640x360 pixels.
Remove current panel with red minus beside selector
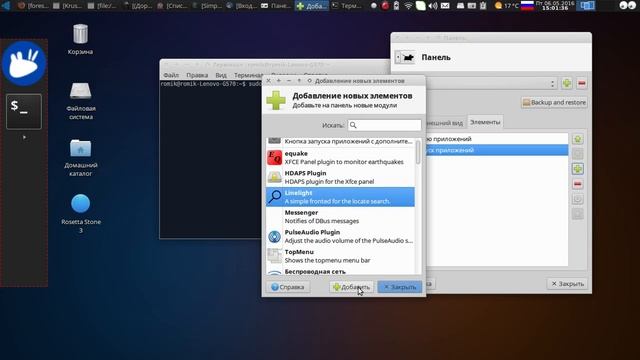tap(582, 84)
